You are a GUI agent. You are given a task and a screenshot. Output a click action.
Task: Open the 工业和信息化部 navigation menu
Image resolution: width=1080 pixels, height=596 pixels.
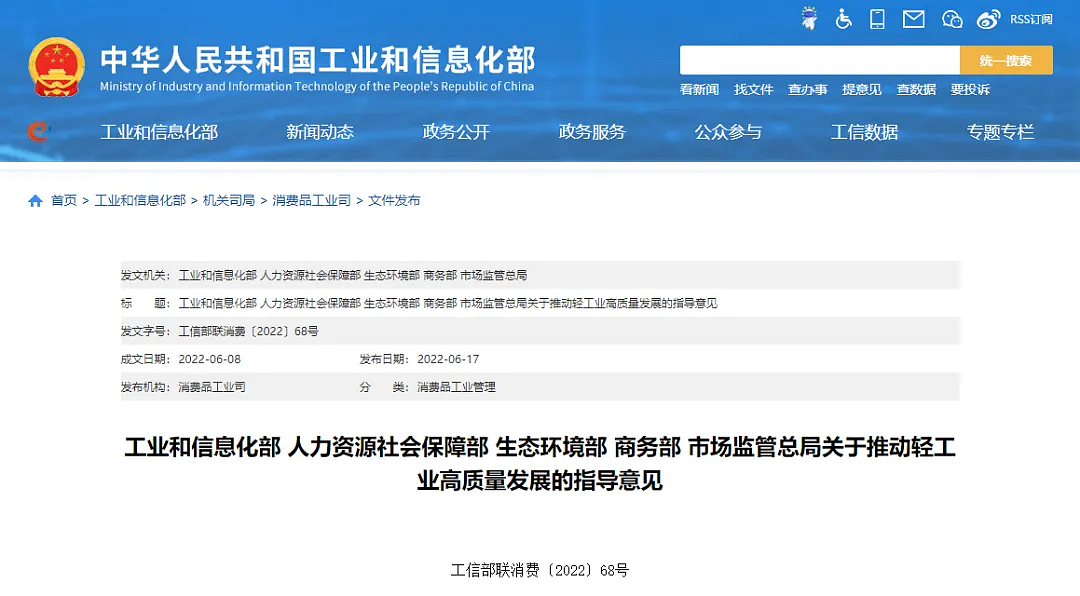(159, 132)
